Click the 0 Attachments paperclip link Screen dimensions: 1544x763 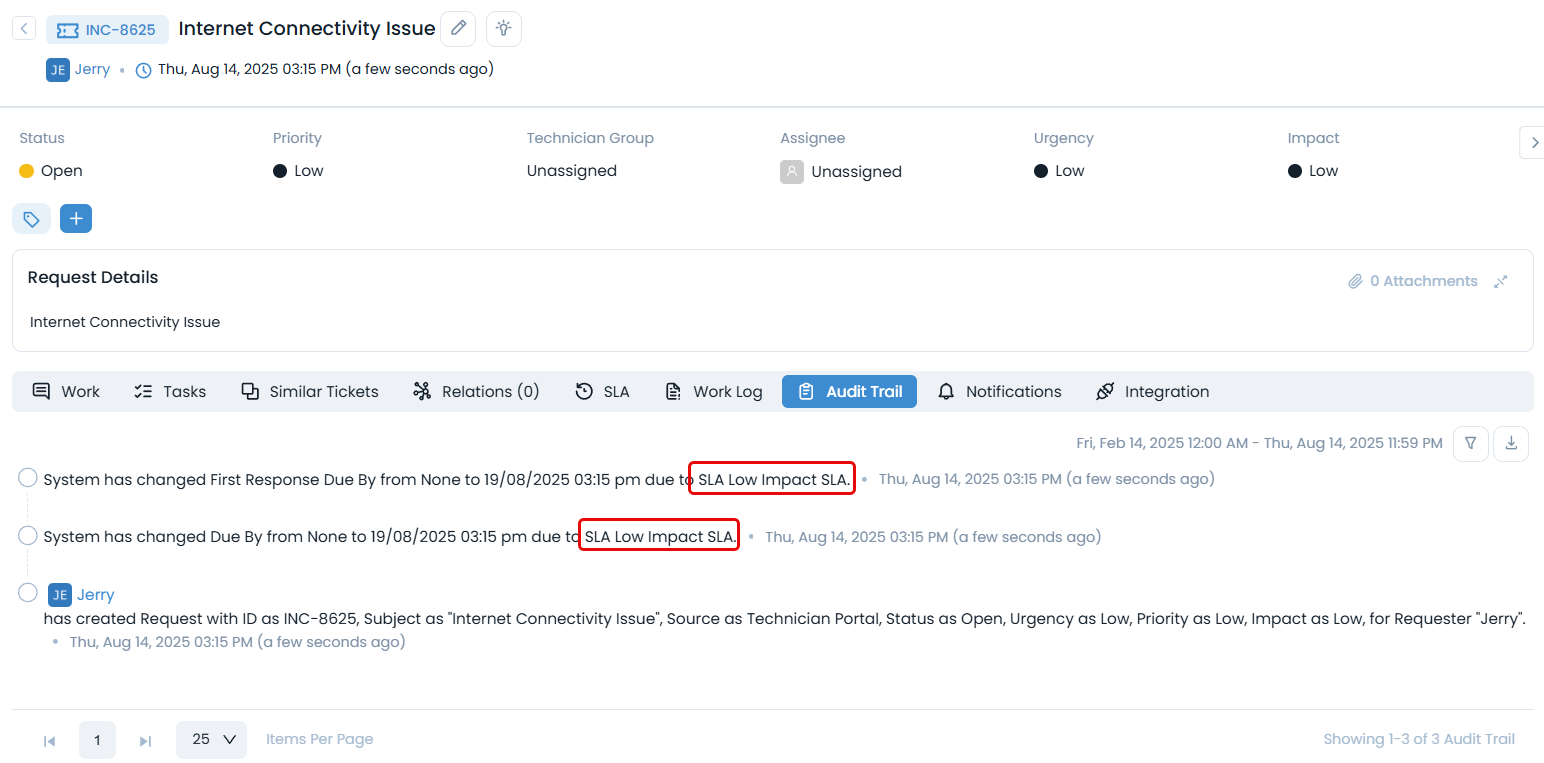pos(1412,282)
